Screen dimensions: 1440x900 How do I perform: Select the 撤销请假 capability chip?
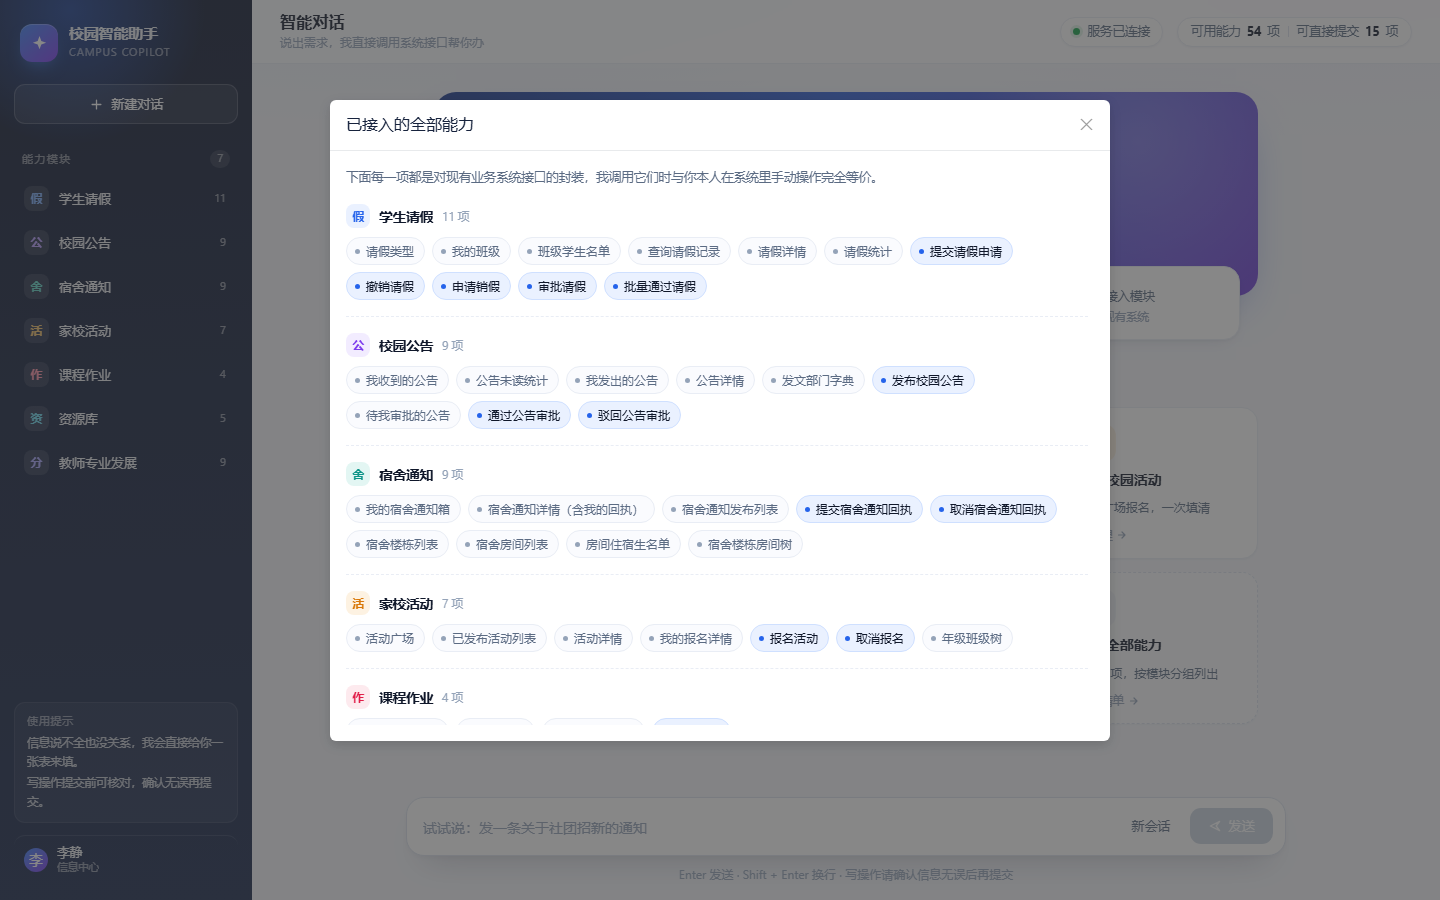tap(386, 287)
